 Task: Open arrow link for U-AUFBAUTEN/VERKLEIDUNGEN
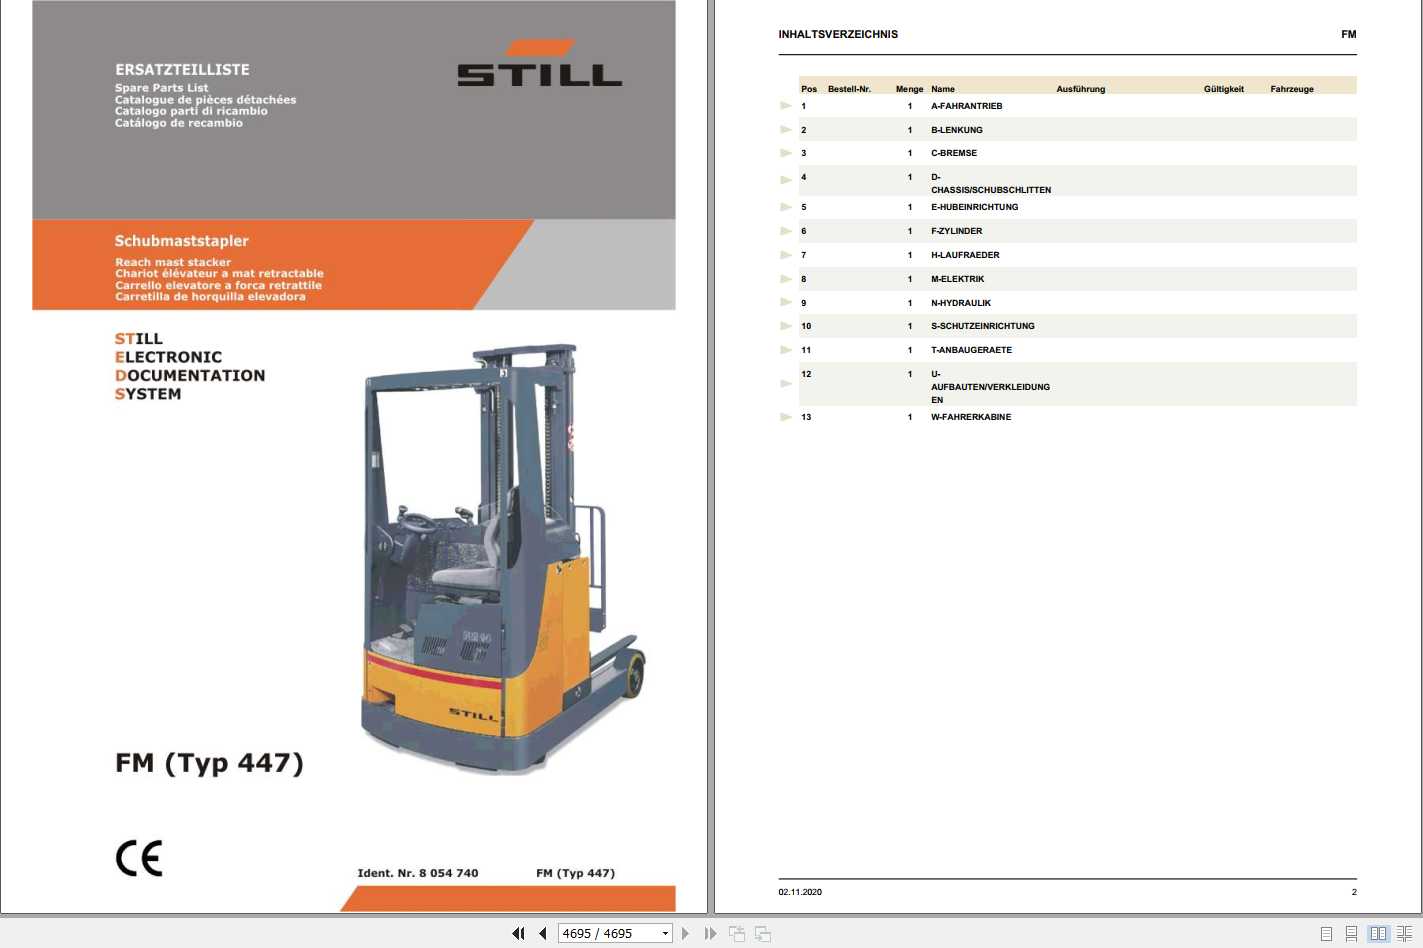coord(786,384)
